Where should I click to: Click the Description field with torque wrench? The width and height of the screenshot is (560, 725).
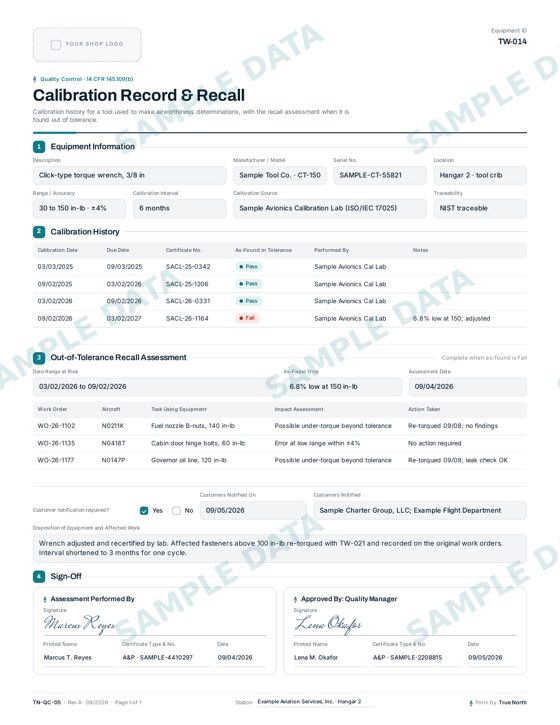pyautogui.click(x=129, y=175)
